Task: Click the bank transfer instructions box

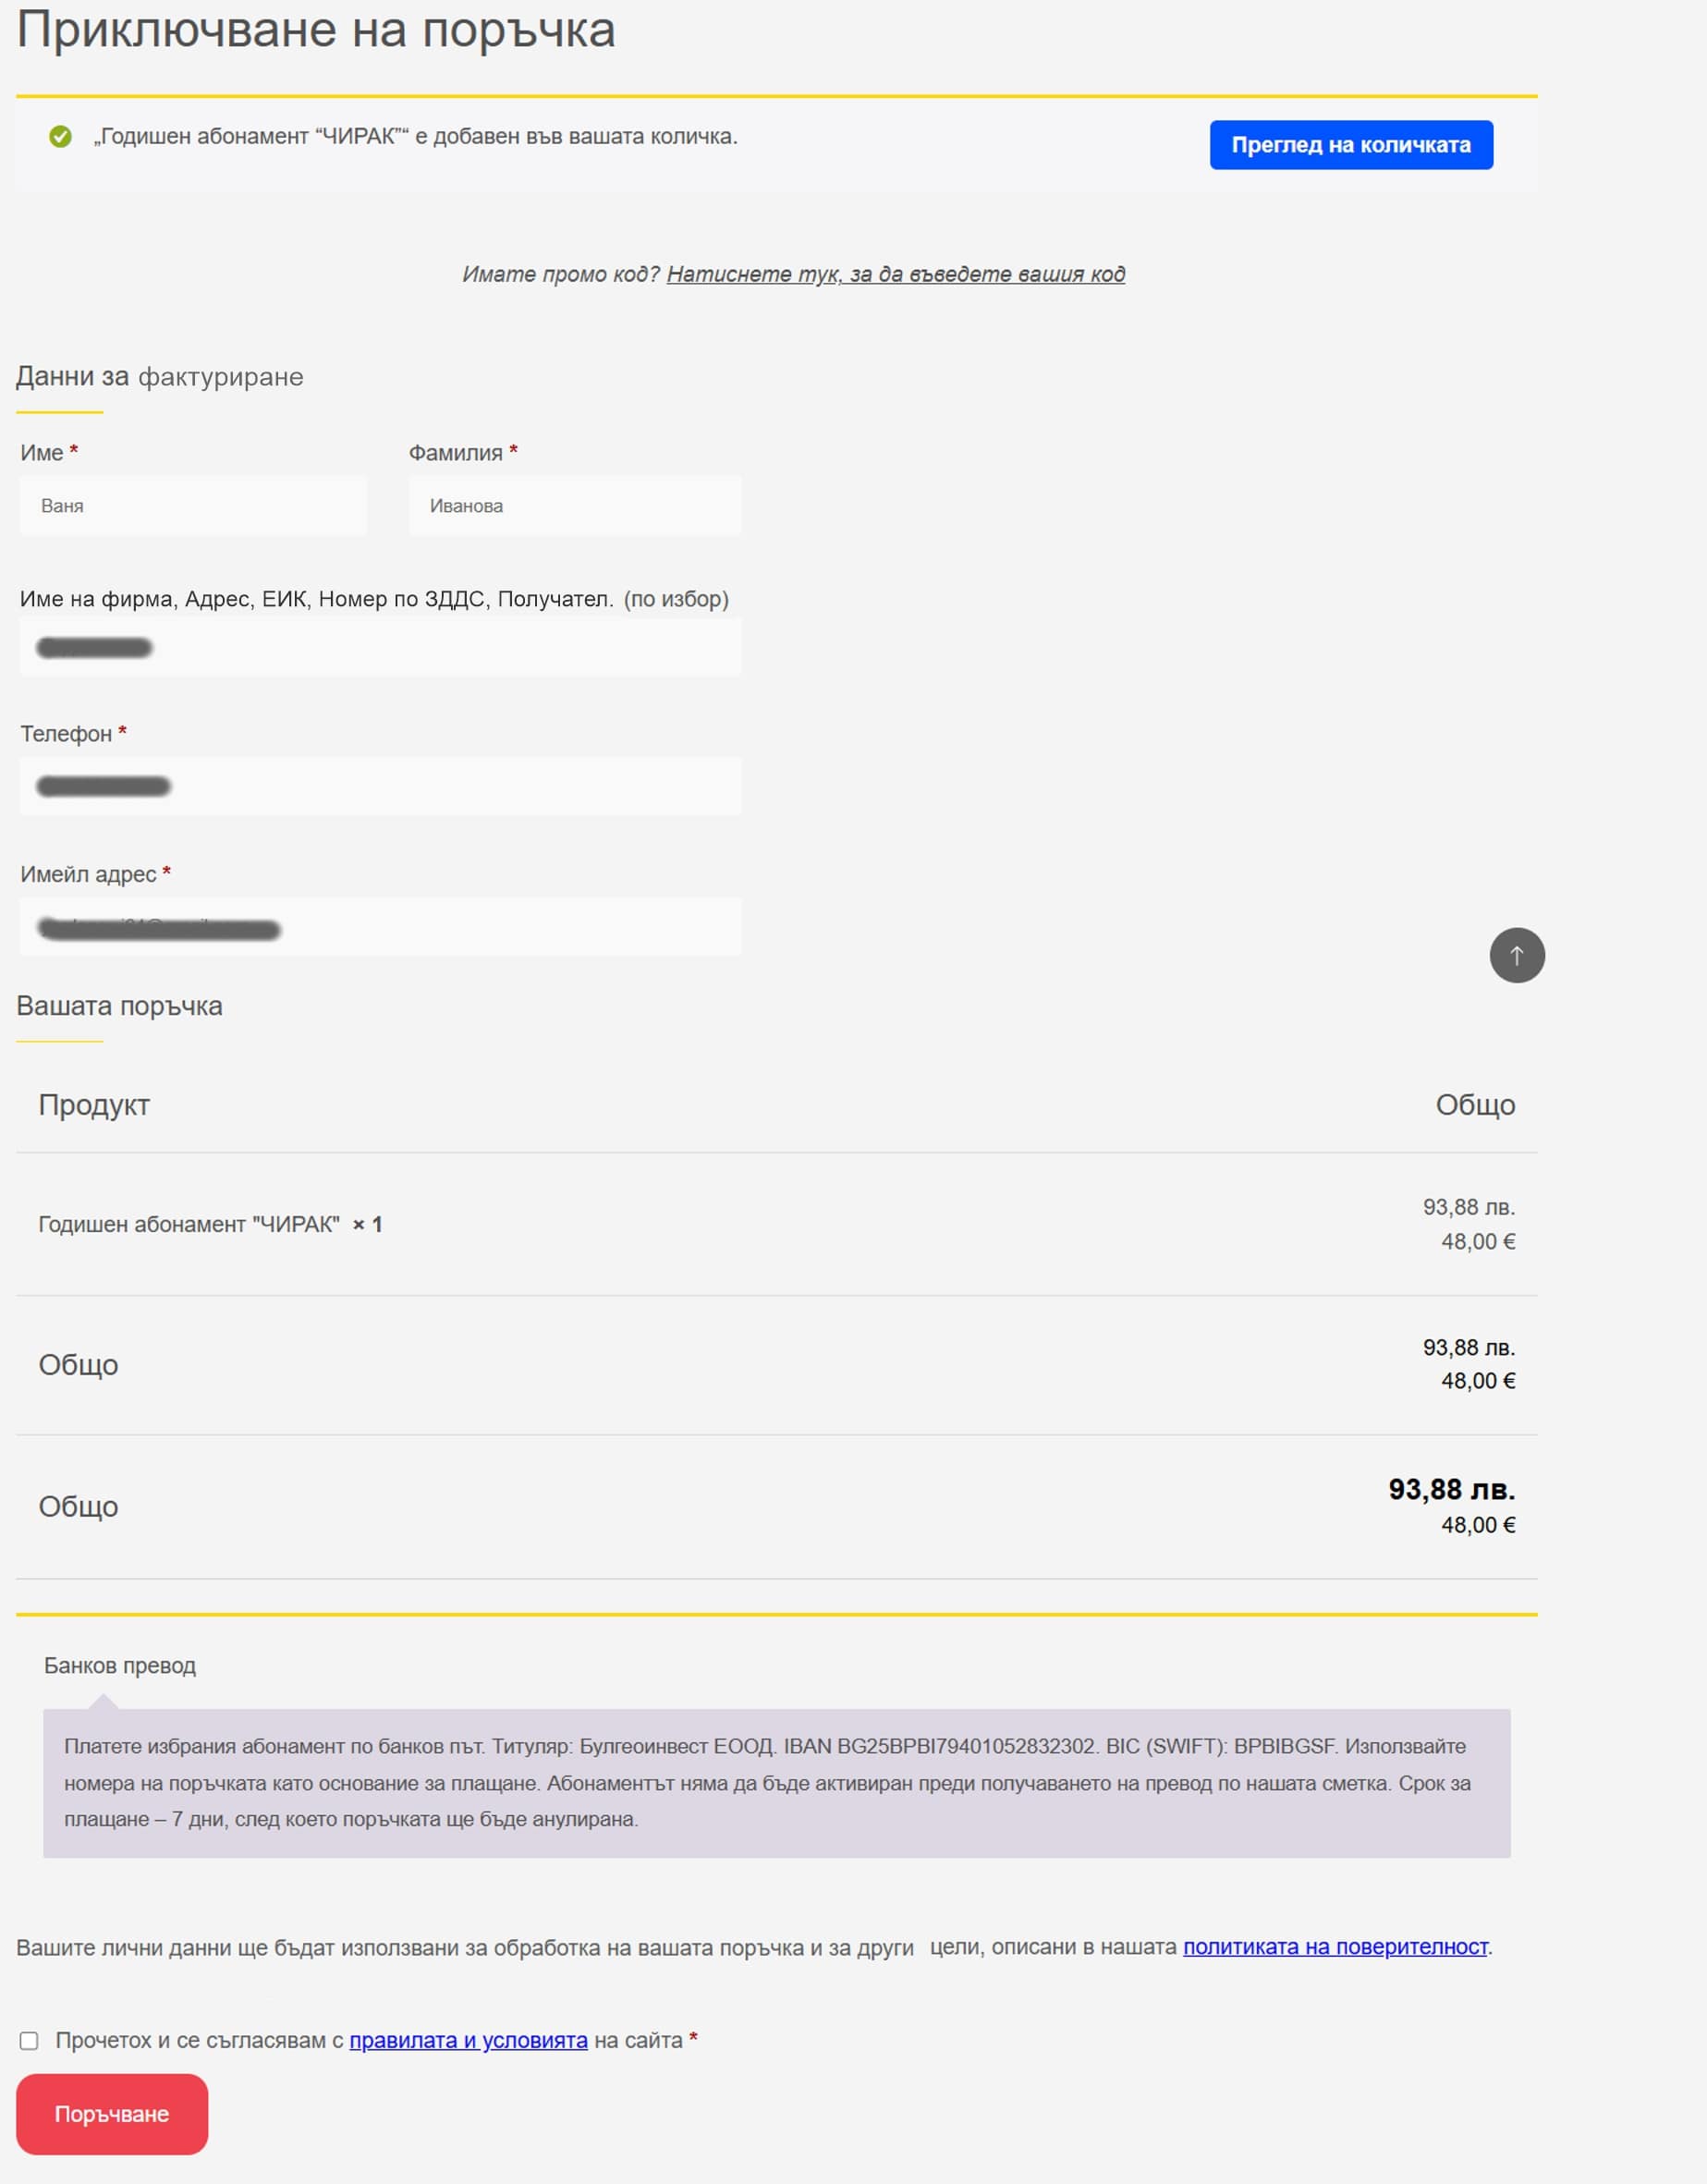Action: (776, 1782)
